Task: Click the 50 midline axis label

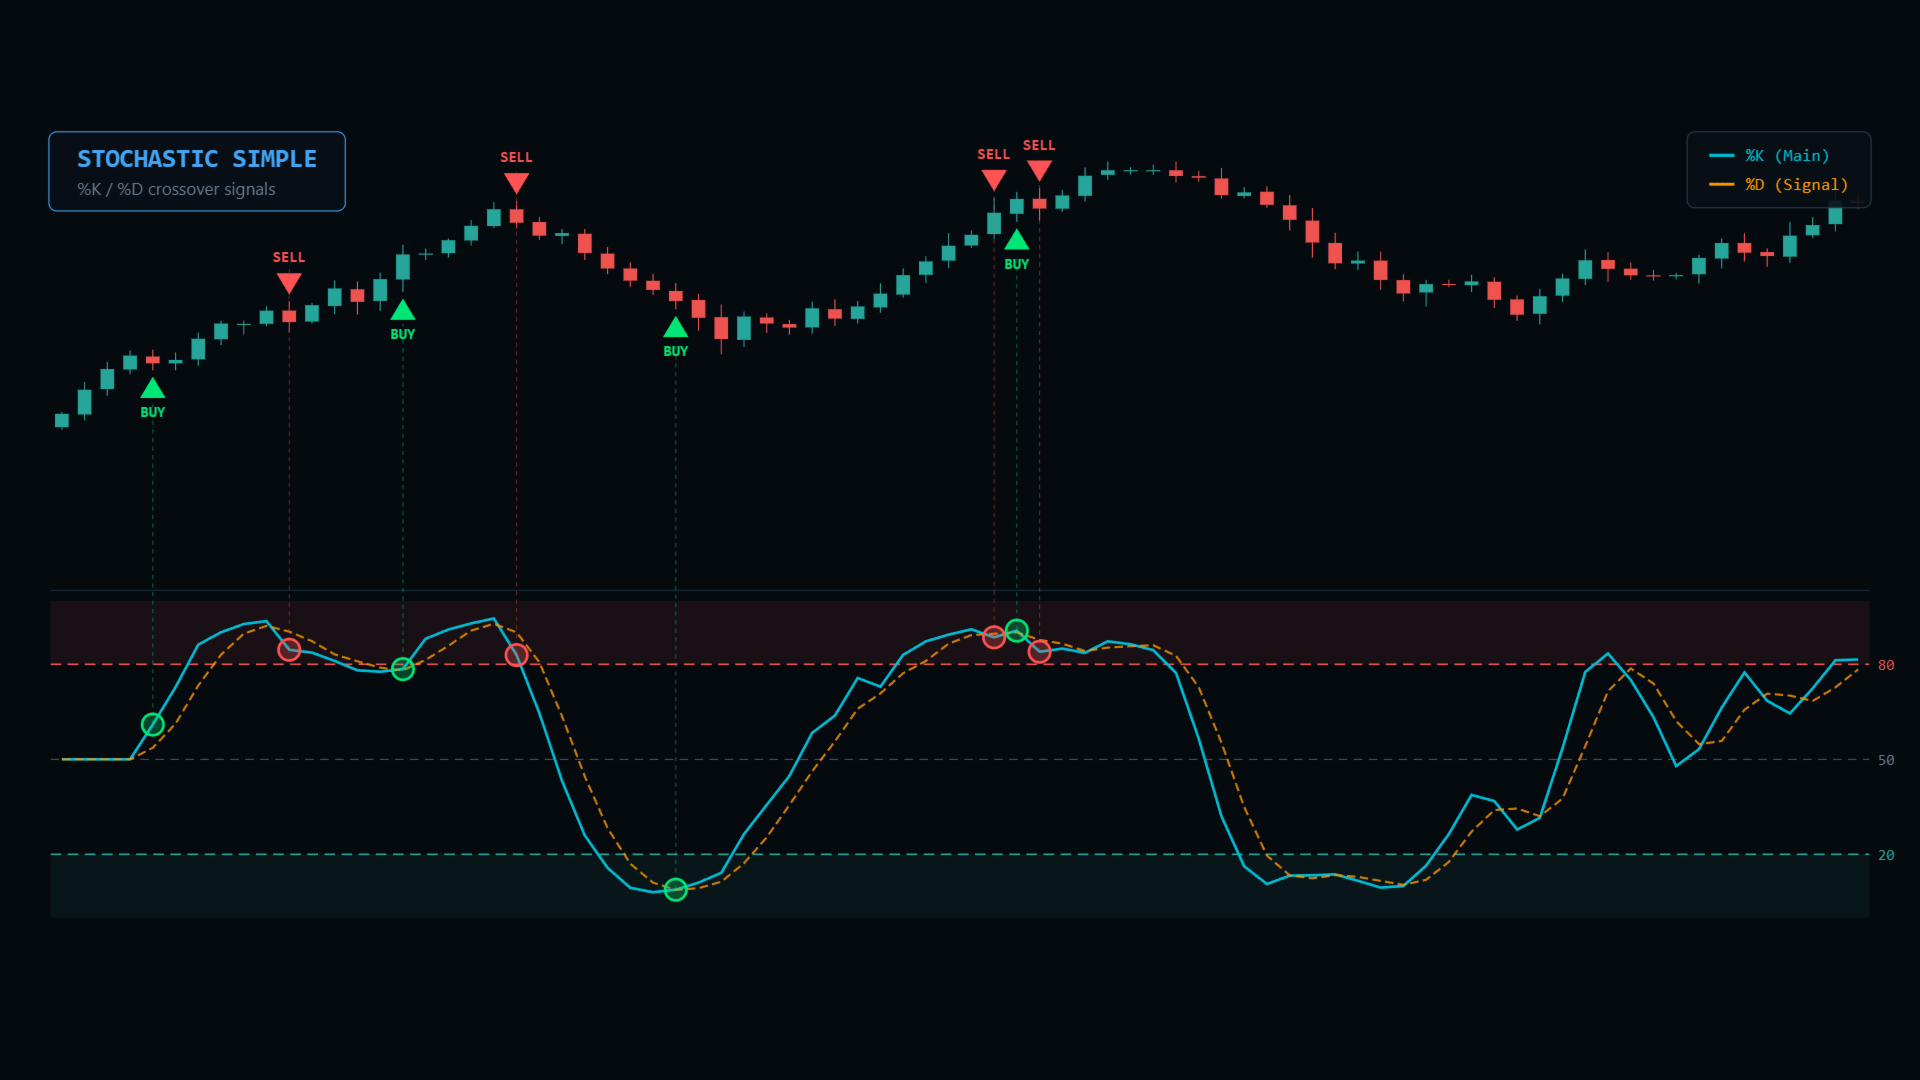Action: [x=1885, y=760]
